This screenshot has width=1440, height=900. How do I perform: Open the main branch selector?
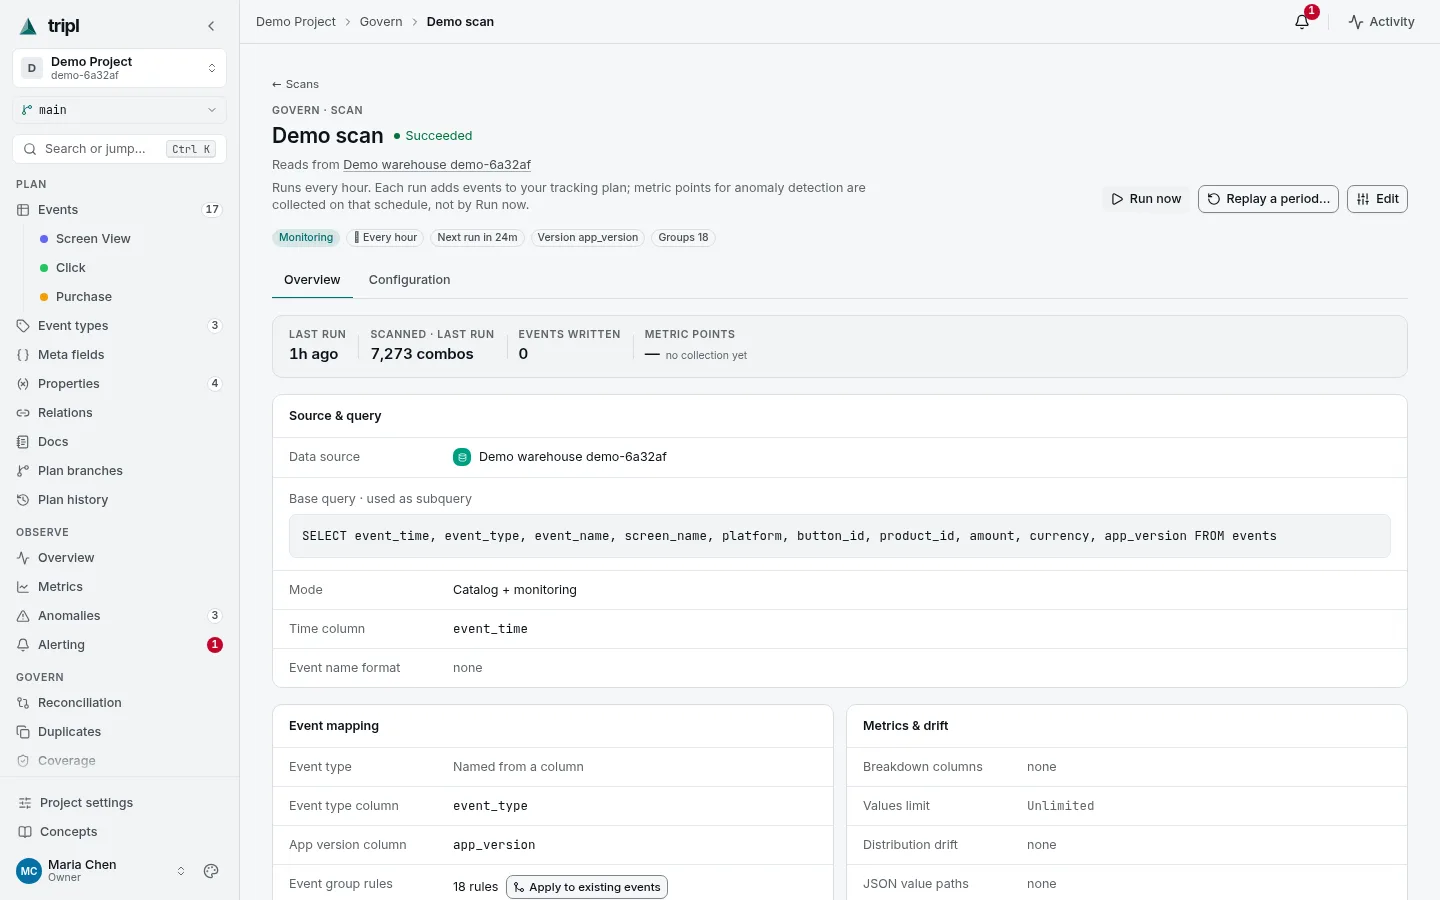click(x=119, y=110)
